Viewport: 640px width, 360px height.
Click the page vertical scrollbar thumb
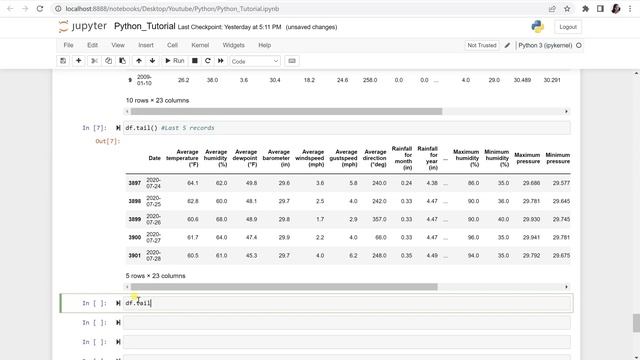[x=636, y=323]
